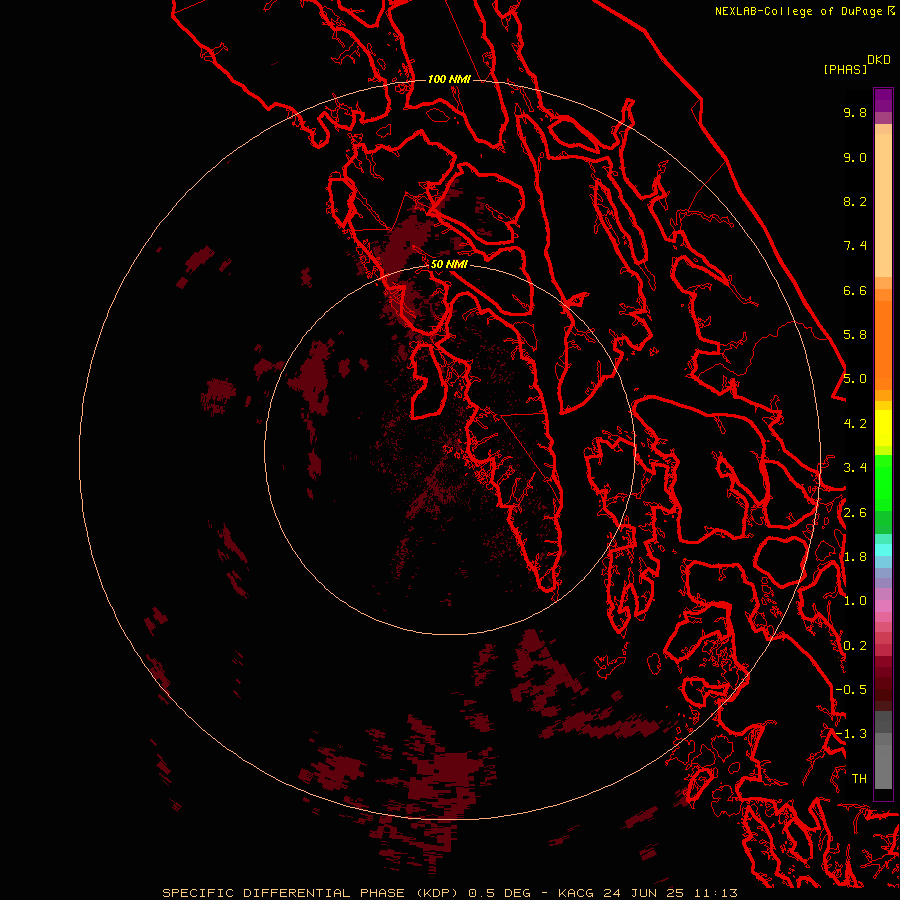Click the bright green band of color bar
Viewport: 900px width, 900px height.
click(x=883, y=482)
